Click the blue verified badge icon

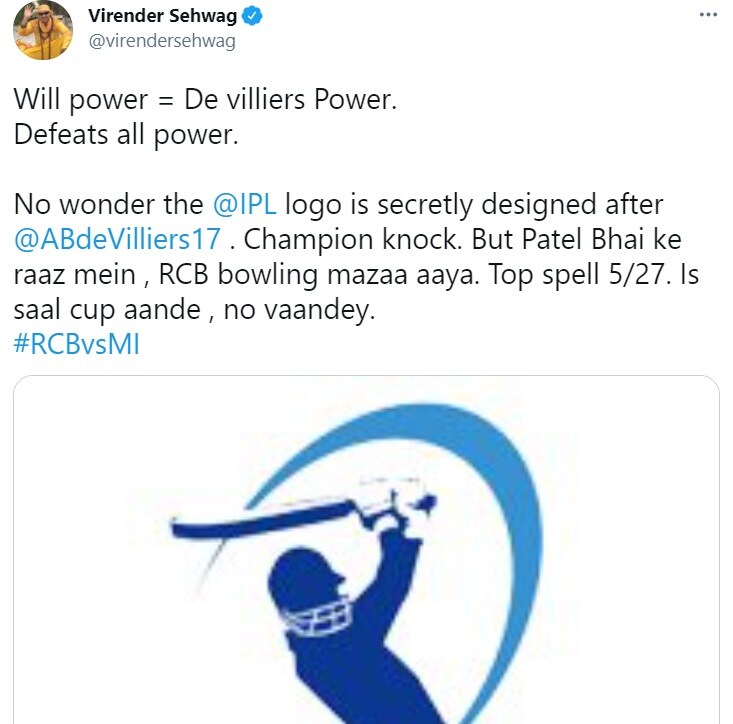click(x=252, y=16)
